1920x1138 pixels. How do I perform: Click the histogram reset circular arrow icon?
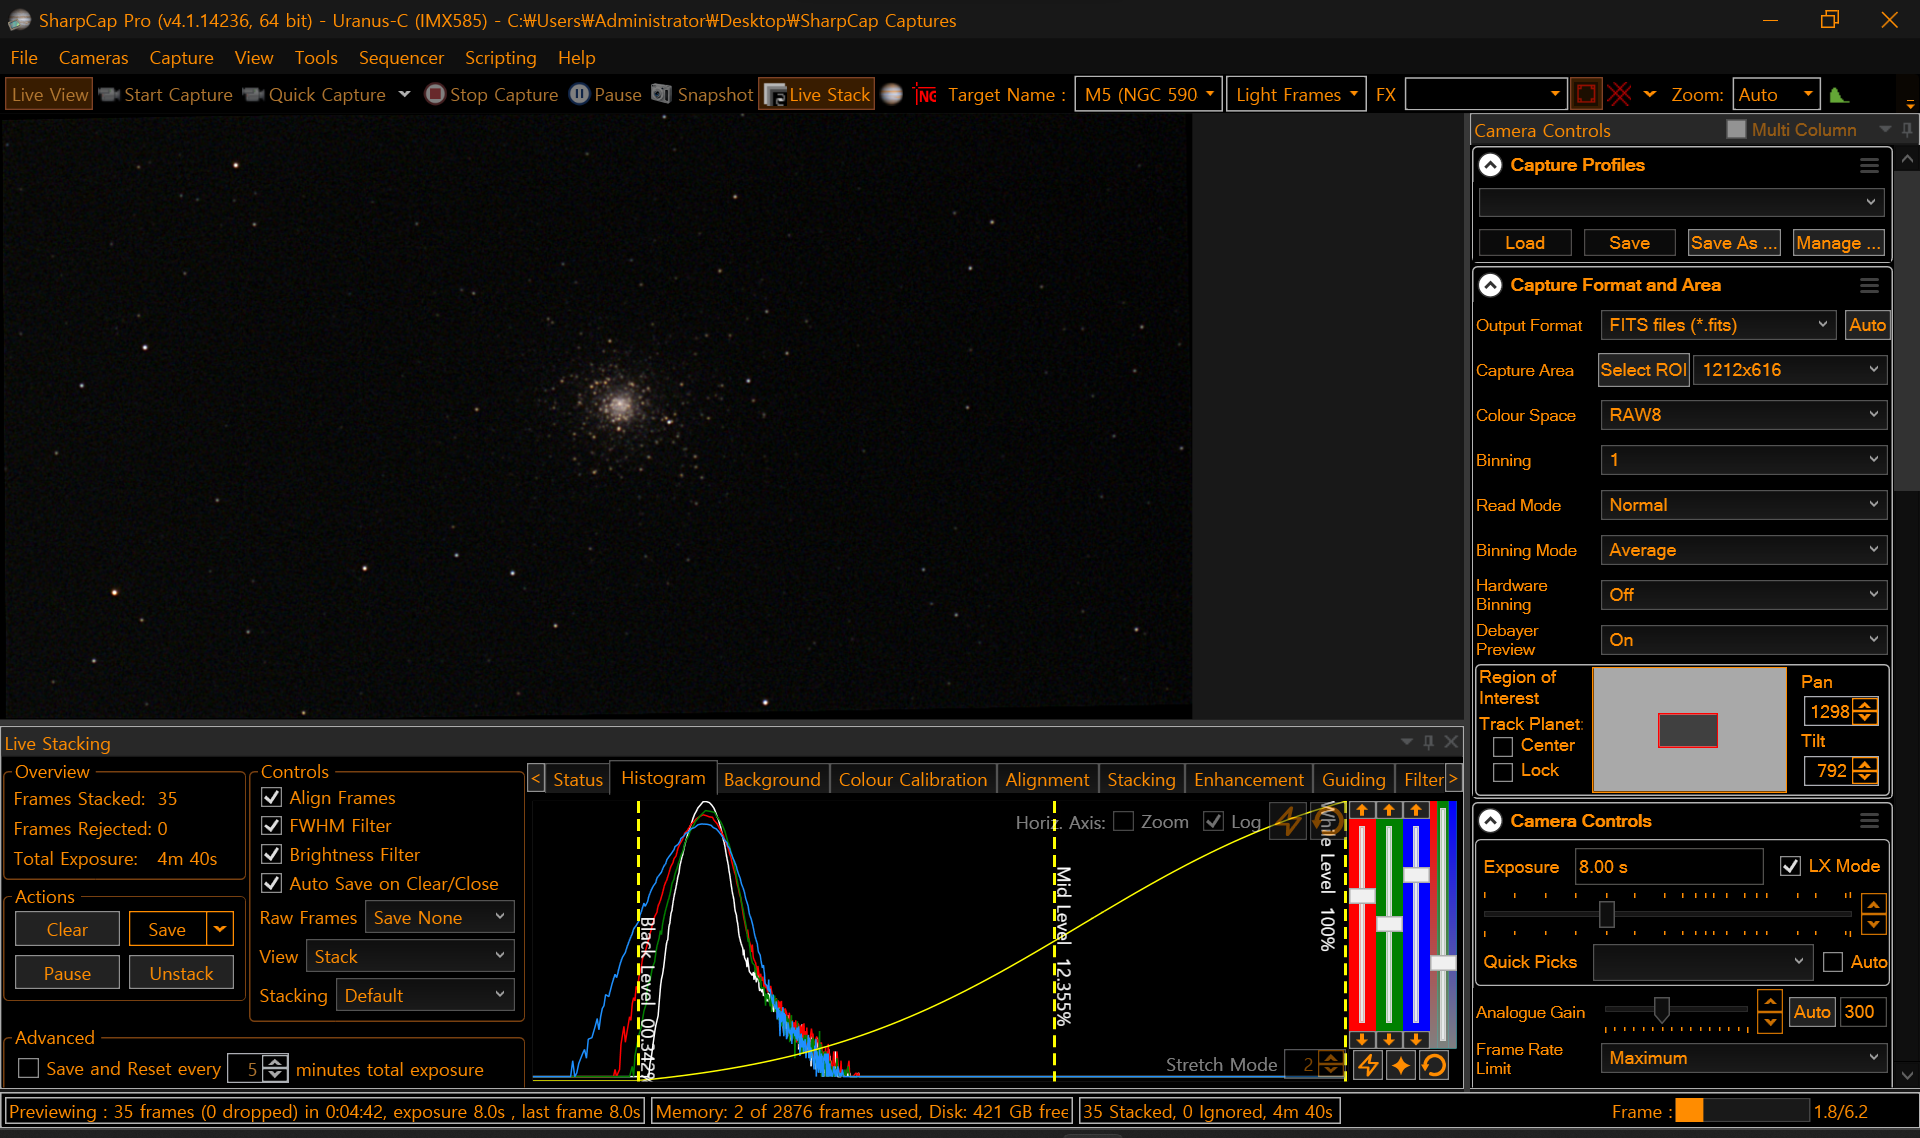click(x=1434, y=1065)
